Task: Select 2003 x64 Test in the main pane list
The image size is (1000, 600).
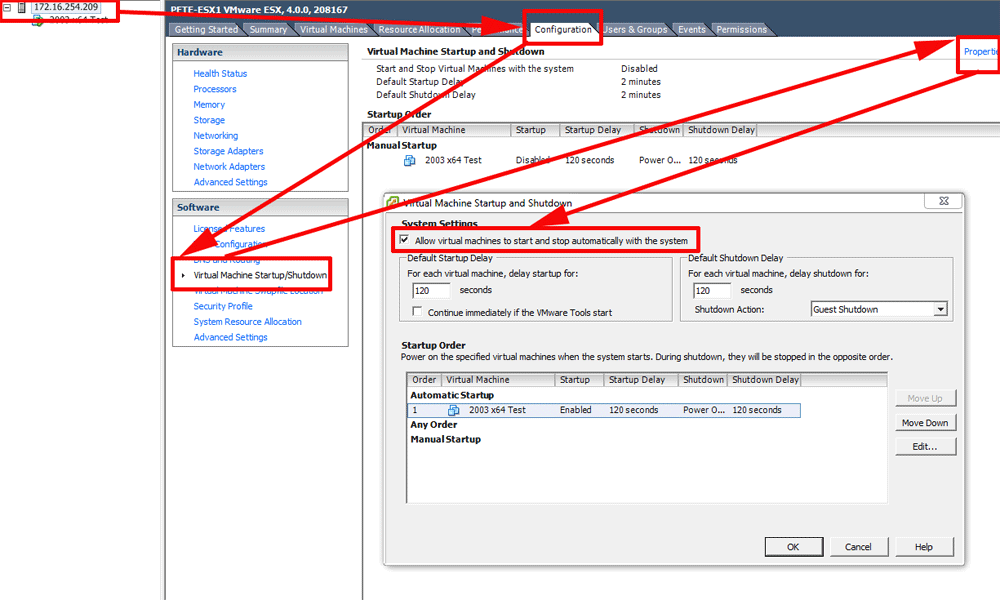Action: (x=453, y=160)
